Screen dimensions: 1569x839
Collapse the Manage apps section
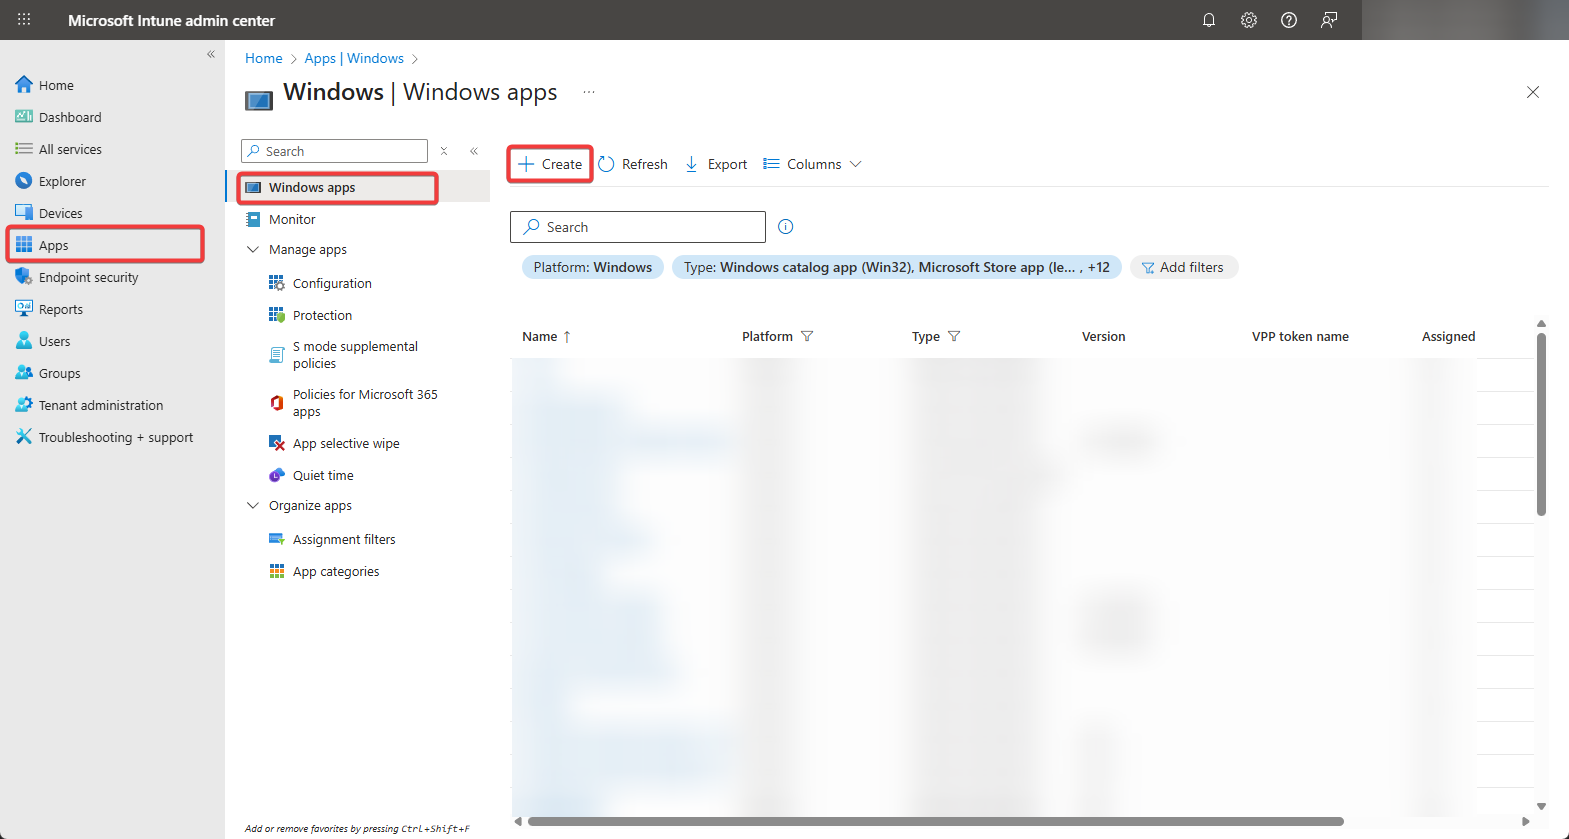point(253,250)
